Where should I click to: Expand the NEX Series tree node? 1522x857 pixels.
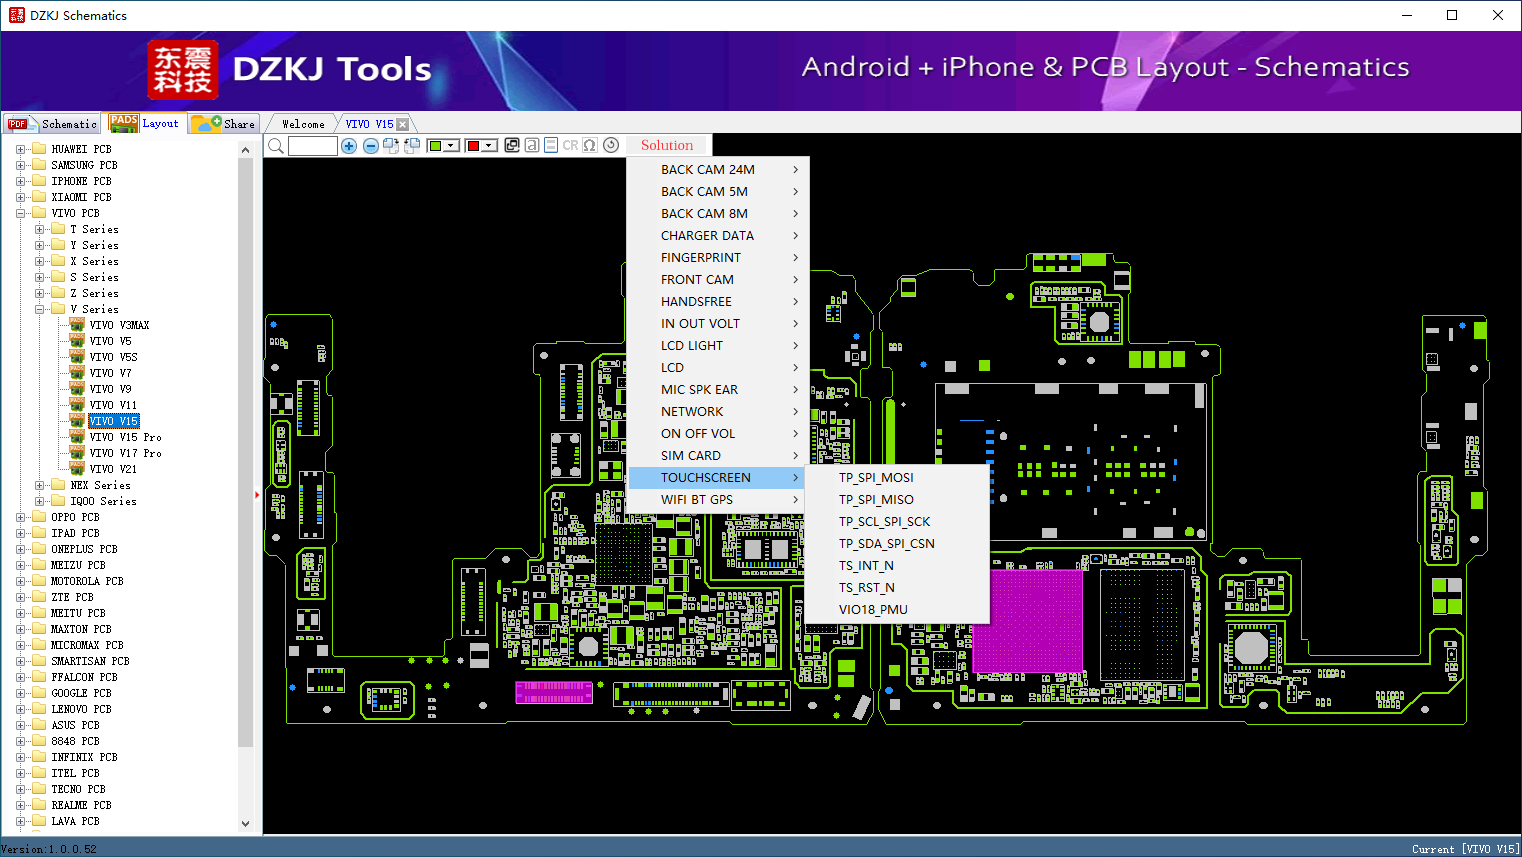pos(39,485)
